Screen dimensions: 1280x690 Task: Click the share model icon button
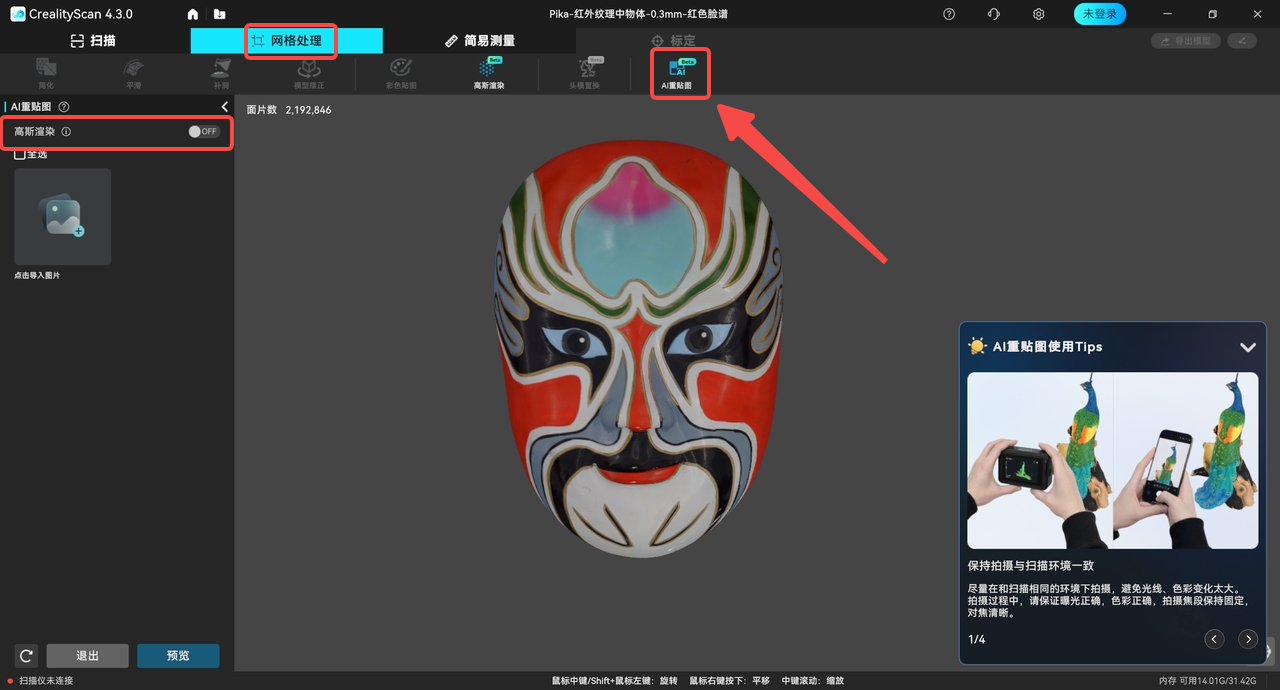pos(1242,41)
